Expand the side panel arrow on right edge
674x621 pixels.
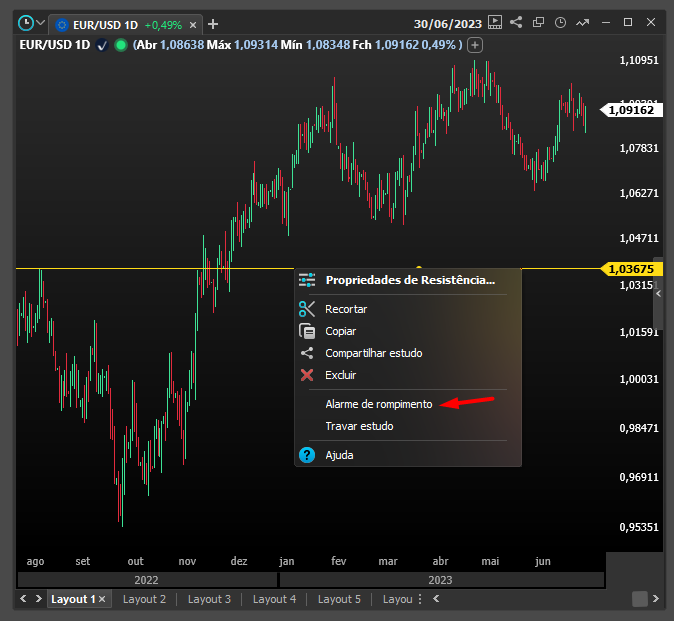tap(658, 293)
